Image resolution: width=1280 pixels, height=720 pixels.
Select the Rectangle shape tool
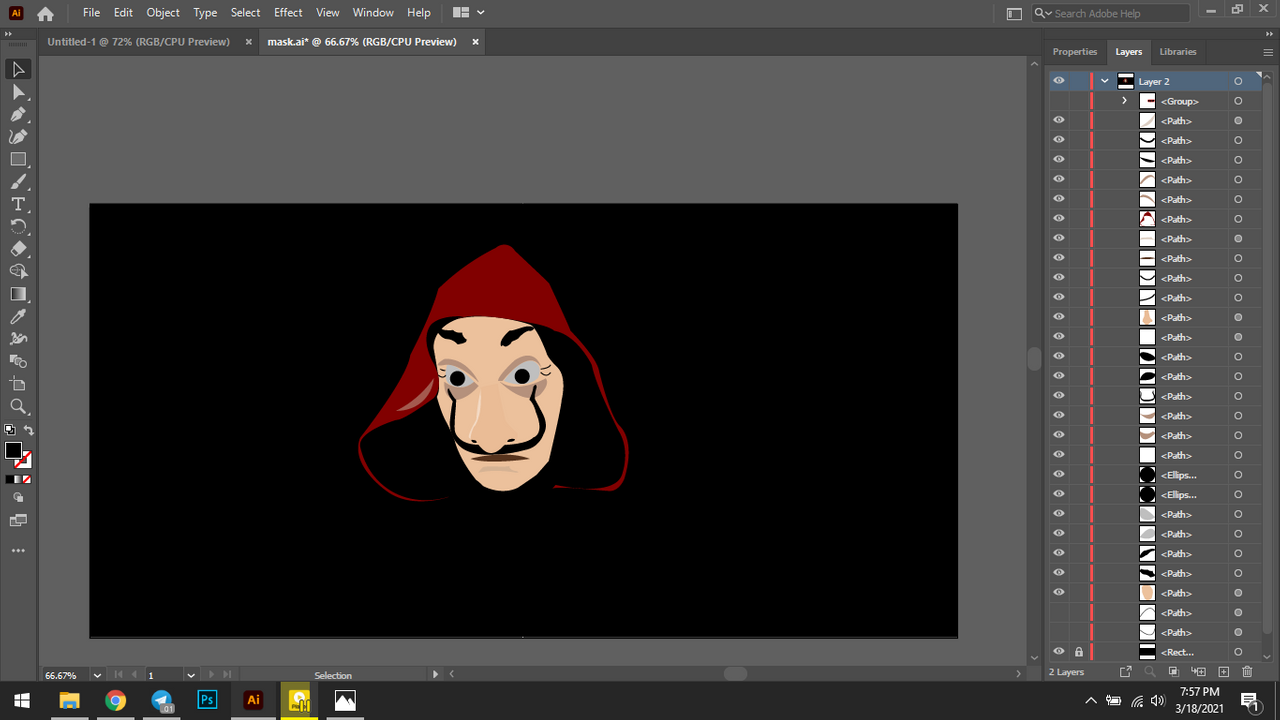click(18, 159)
